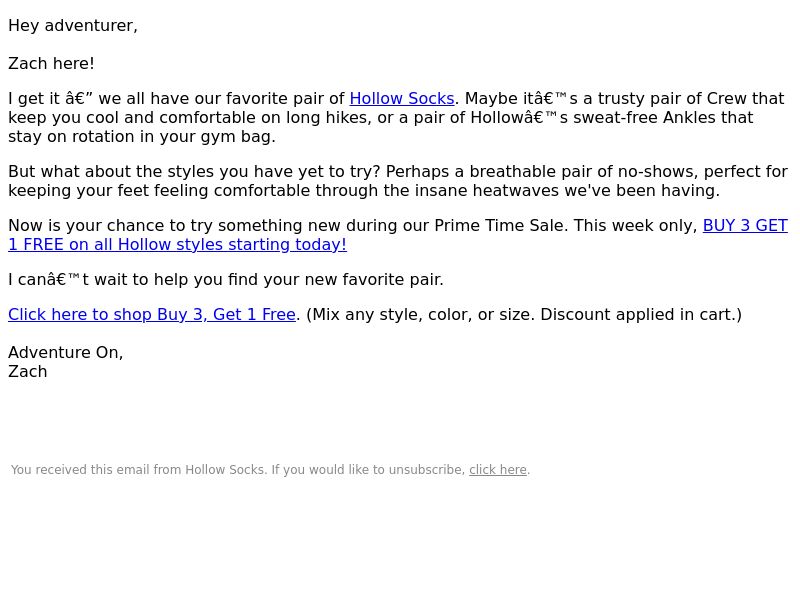
Task: Follow the BUY 3 GET 1 FREE link
Action: coord(745,226)
